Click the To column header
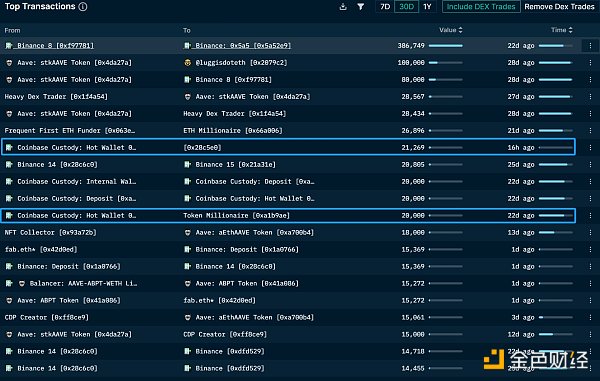The image size is (600, 381). [186, 30]
